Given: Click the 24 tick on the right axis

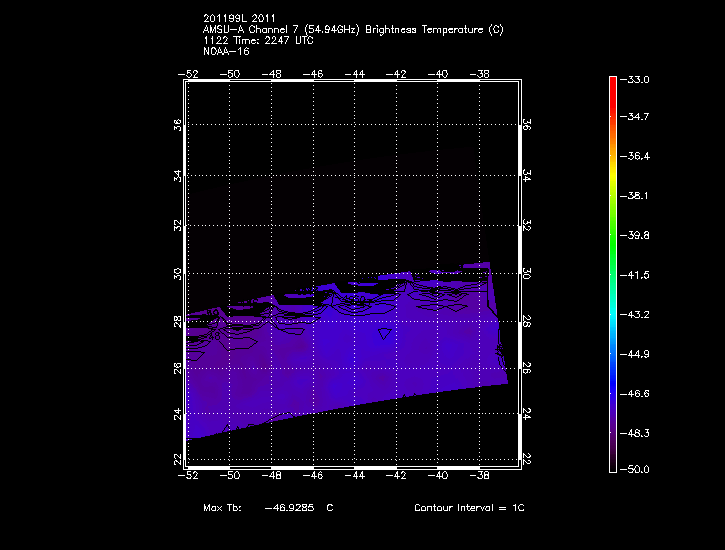Looking at the screenshot, I should click(x=528, y=413).
